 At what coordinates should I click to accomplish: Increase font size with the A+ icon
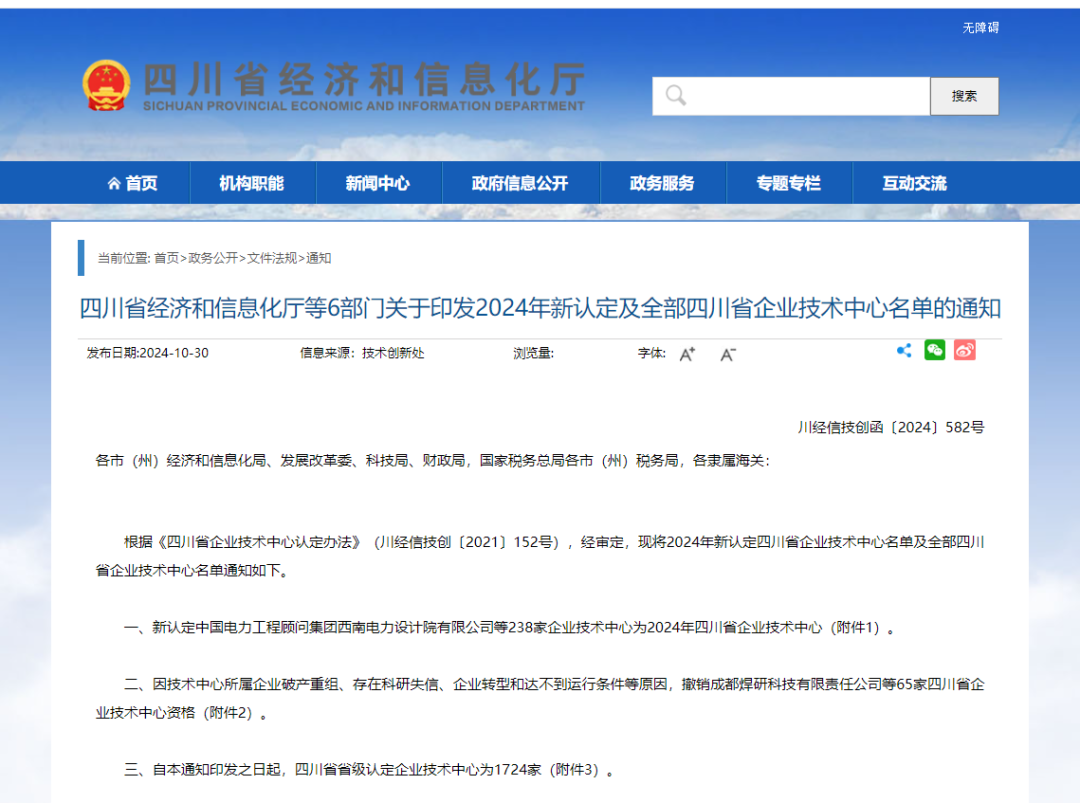[x=686, y=353]
